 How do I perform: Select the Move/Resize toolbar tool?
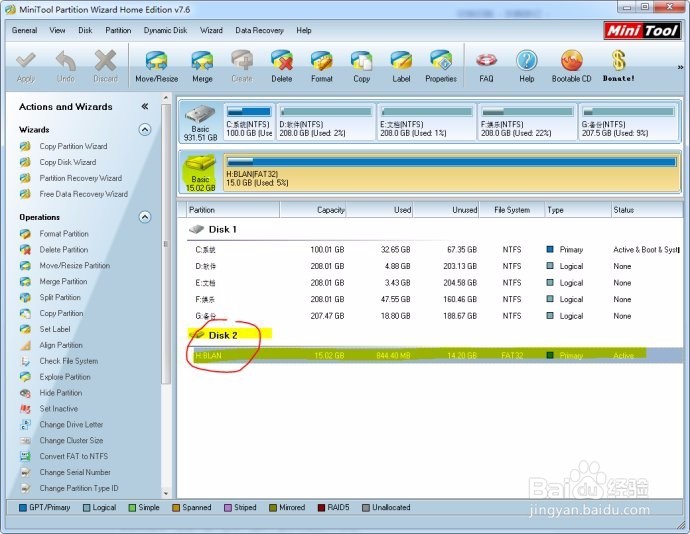pyautogui.click(x=157, y=66)
